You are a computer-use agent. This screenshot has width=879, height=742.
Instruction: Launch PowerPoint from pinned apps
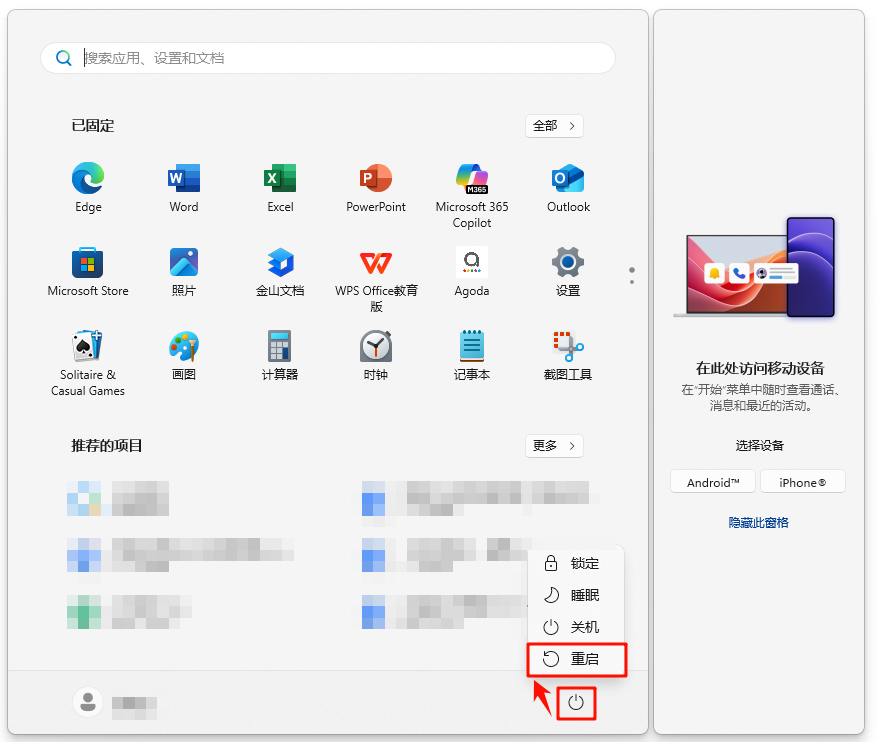376,180
